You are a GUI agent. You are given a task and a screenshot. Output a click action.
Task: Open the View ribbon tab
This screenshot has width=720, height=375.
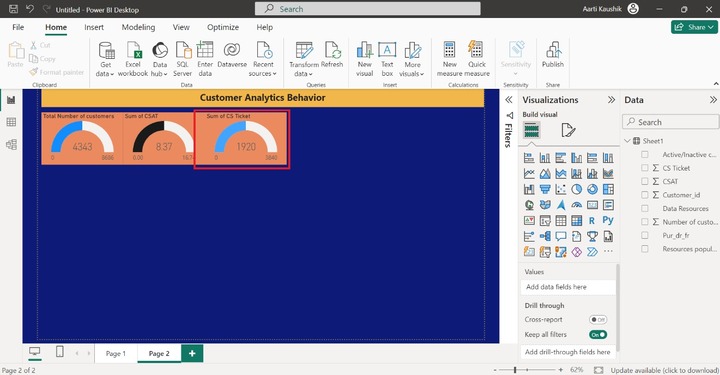point(181,27)
